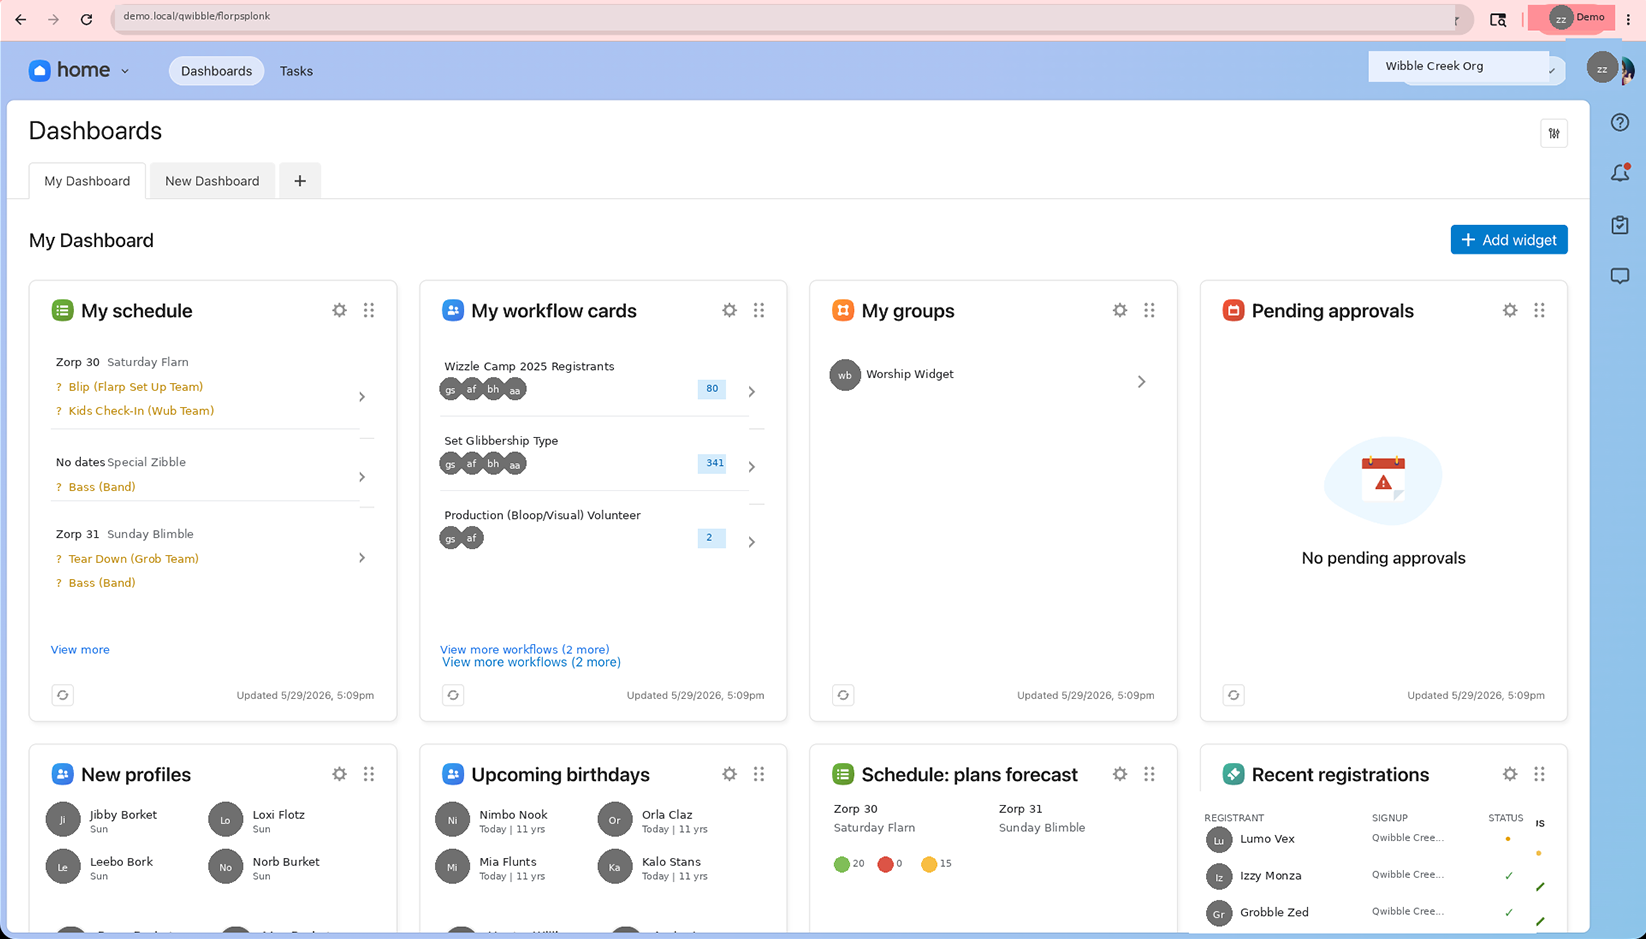
Task: Click My workflow cards drag handle
Action: pyautogui.click(x=759, y=311)
